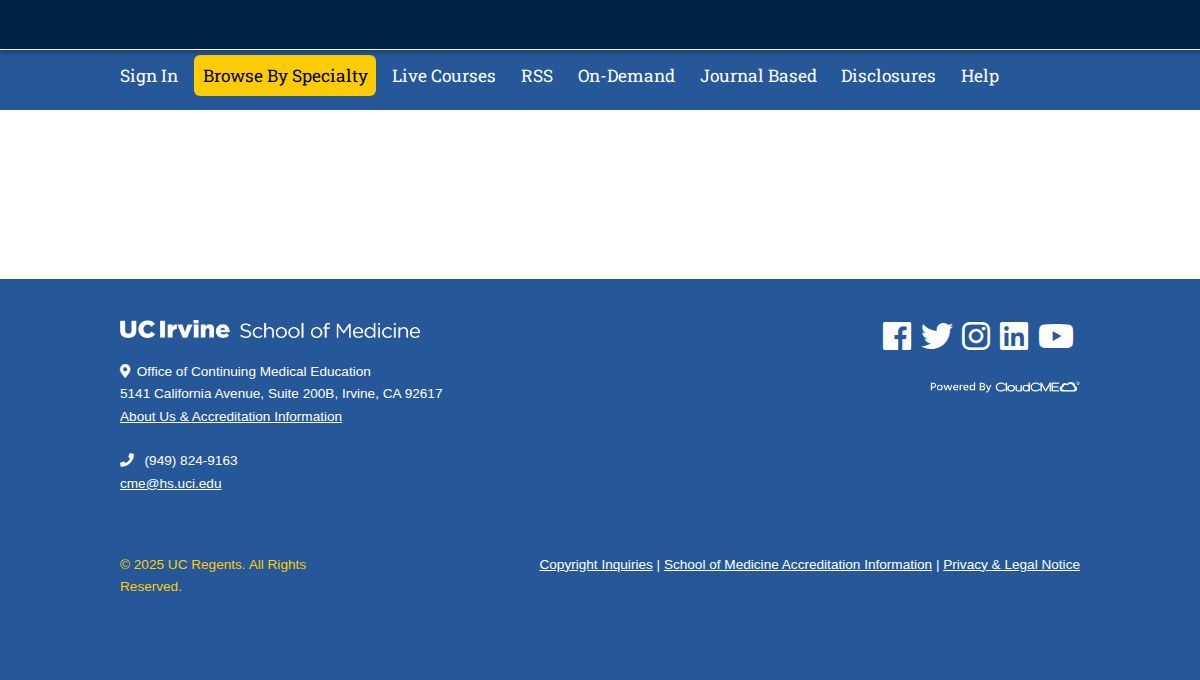Select On-Demand in the navigation bar
The image size is (1200, 680).
tap(626, 76)
